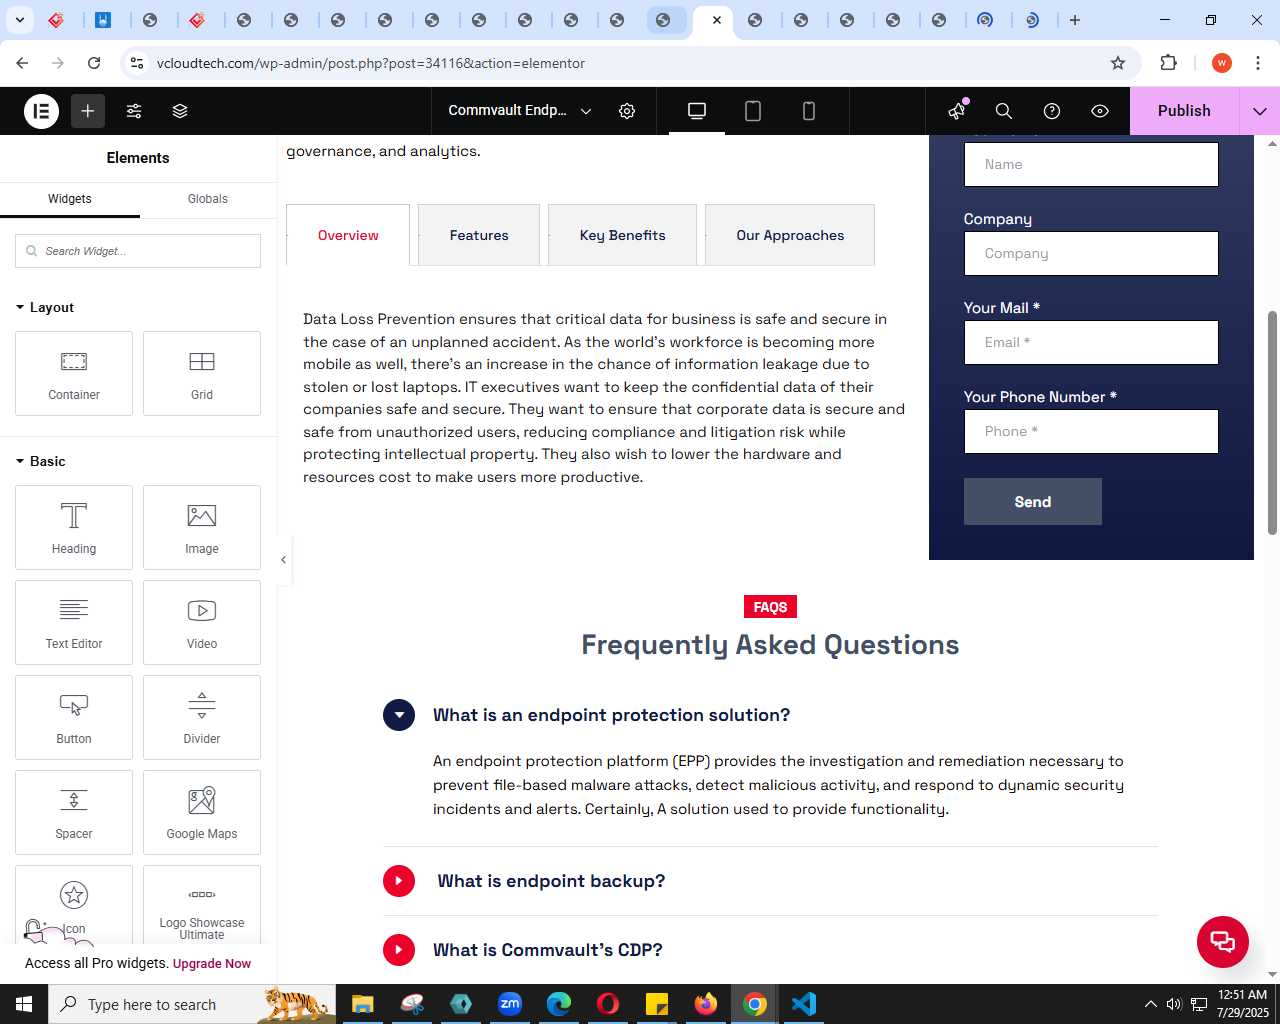Open Site Settings sliders icon
This screenshot has width=1280, height=1024.
pyautogui.click(x=134, y=111)
